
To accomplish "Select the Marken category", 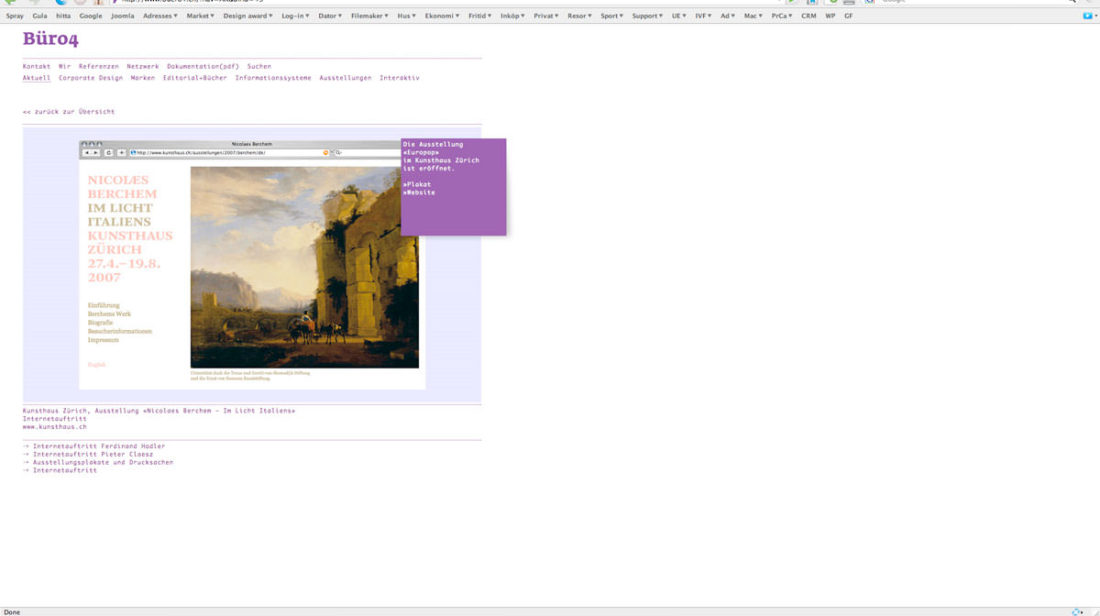I will tap(142, 78).
